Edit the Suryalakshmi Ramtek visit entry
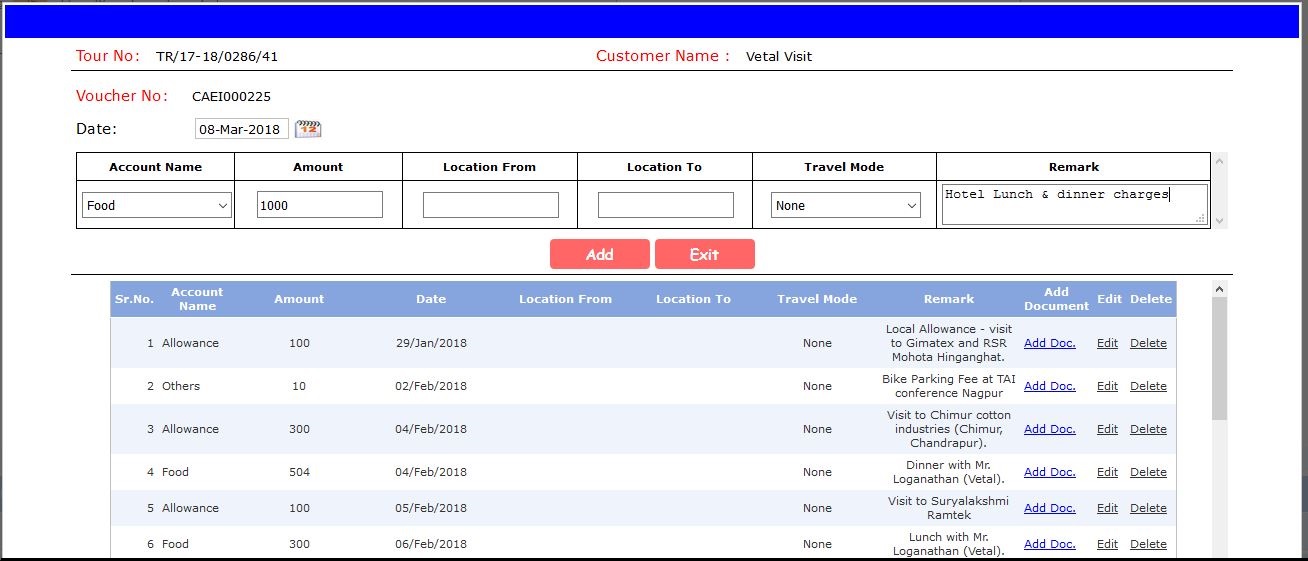 pyautogui.click(x=1107, y=508)
